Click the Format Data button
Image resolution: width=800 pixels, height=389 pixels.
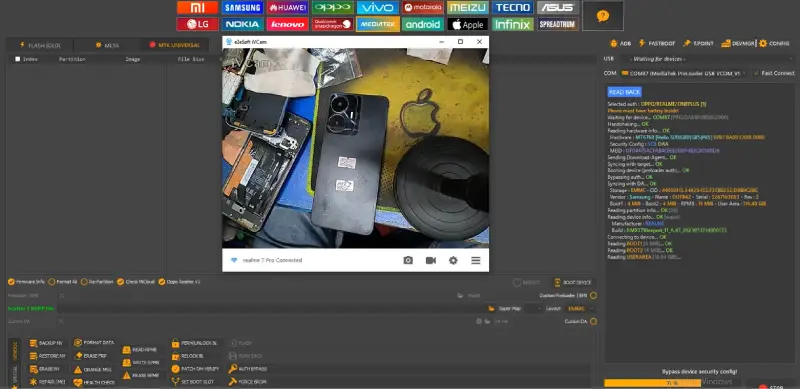[x=94, y=343]
